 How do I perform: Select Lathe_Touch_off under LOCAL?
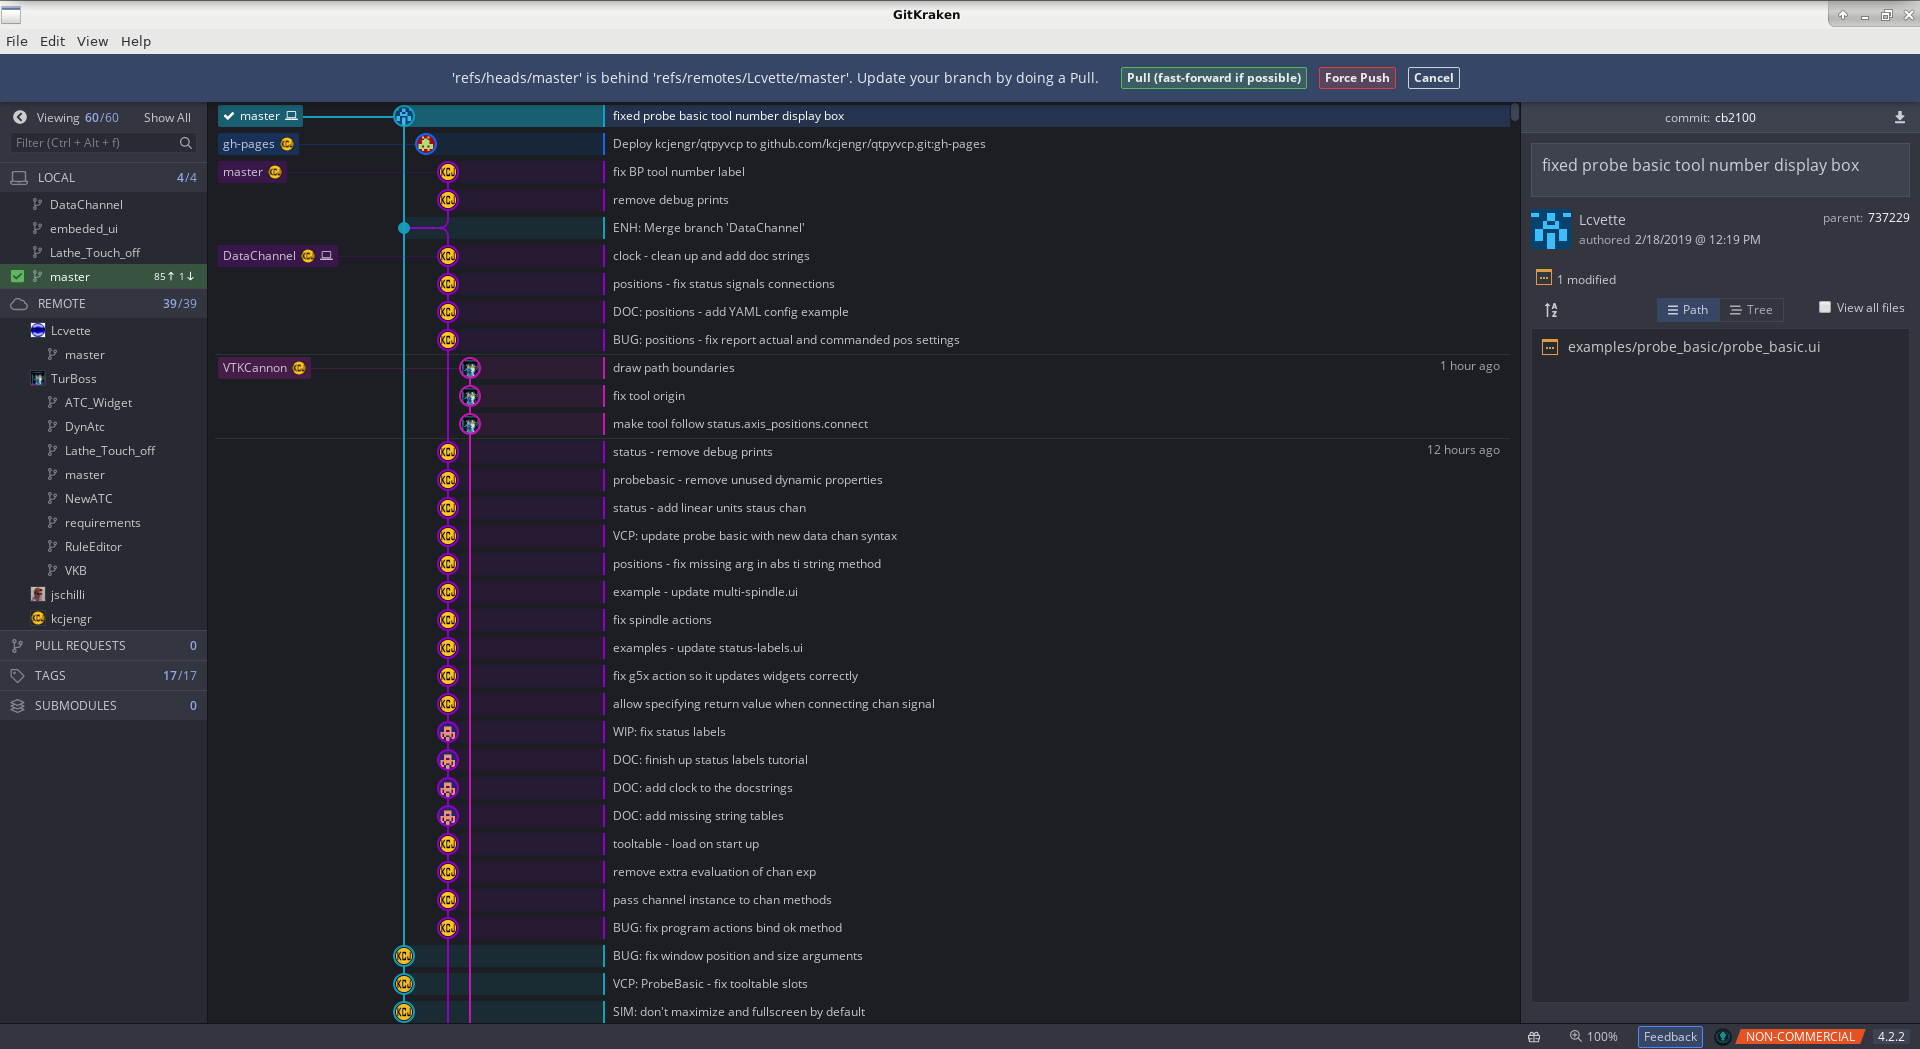[103, 252]
